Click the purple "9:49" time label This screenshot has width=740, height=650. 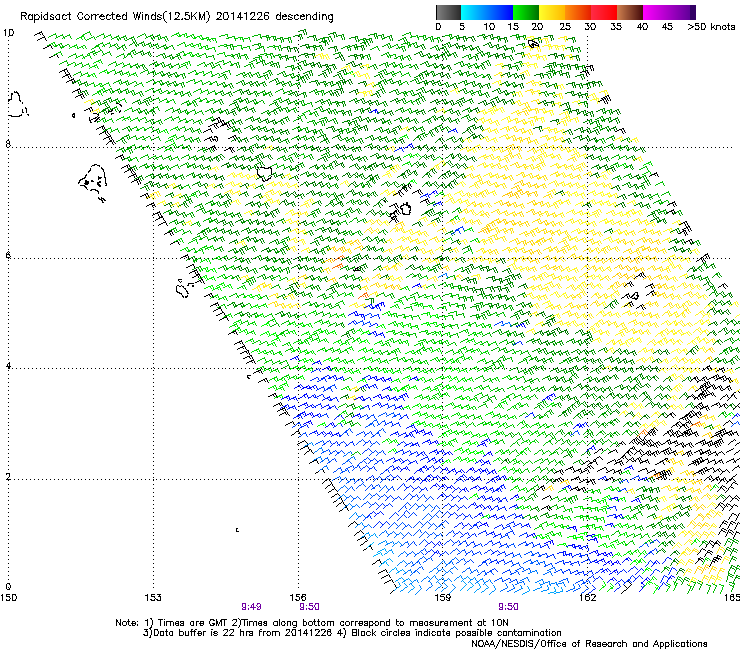click(x=252, y=607)
